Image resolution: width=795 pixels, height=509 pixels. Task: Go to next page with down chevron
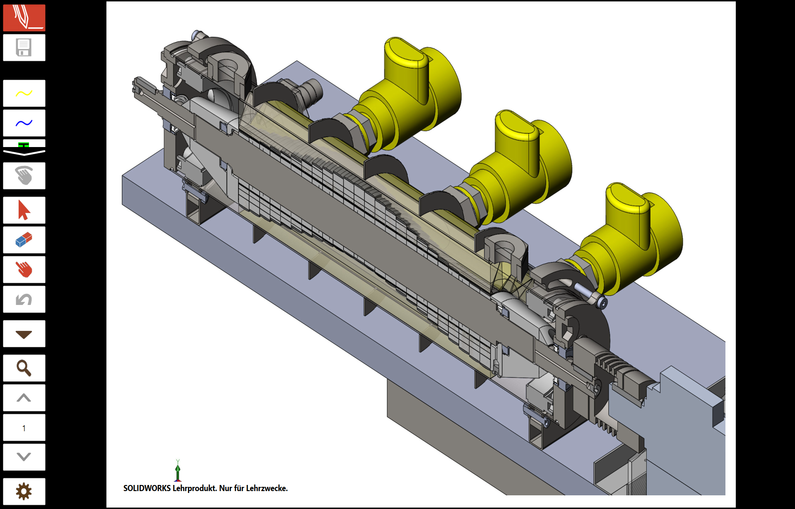[24, 457]
